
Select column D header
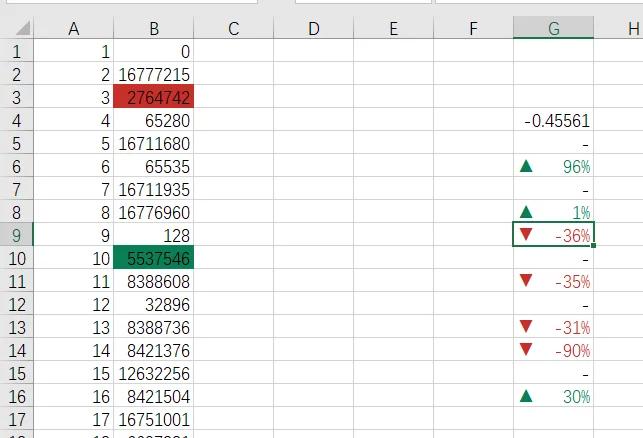pos(313,28)
